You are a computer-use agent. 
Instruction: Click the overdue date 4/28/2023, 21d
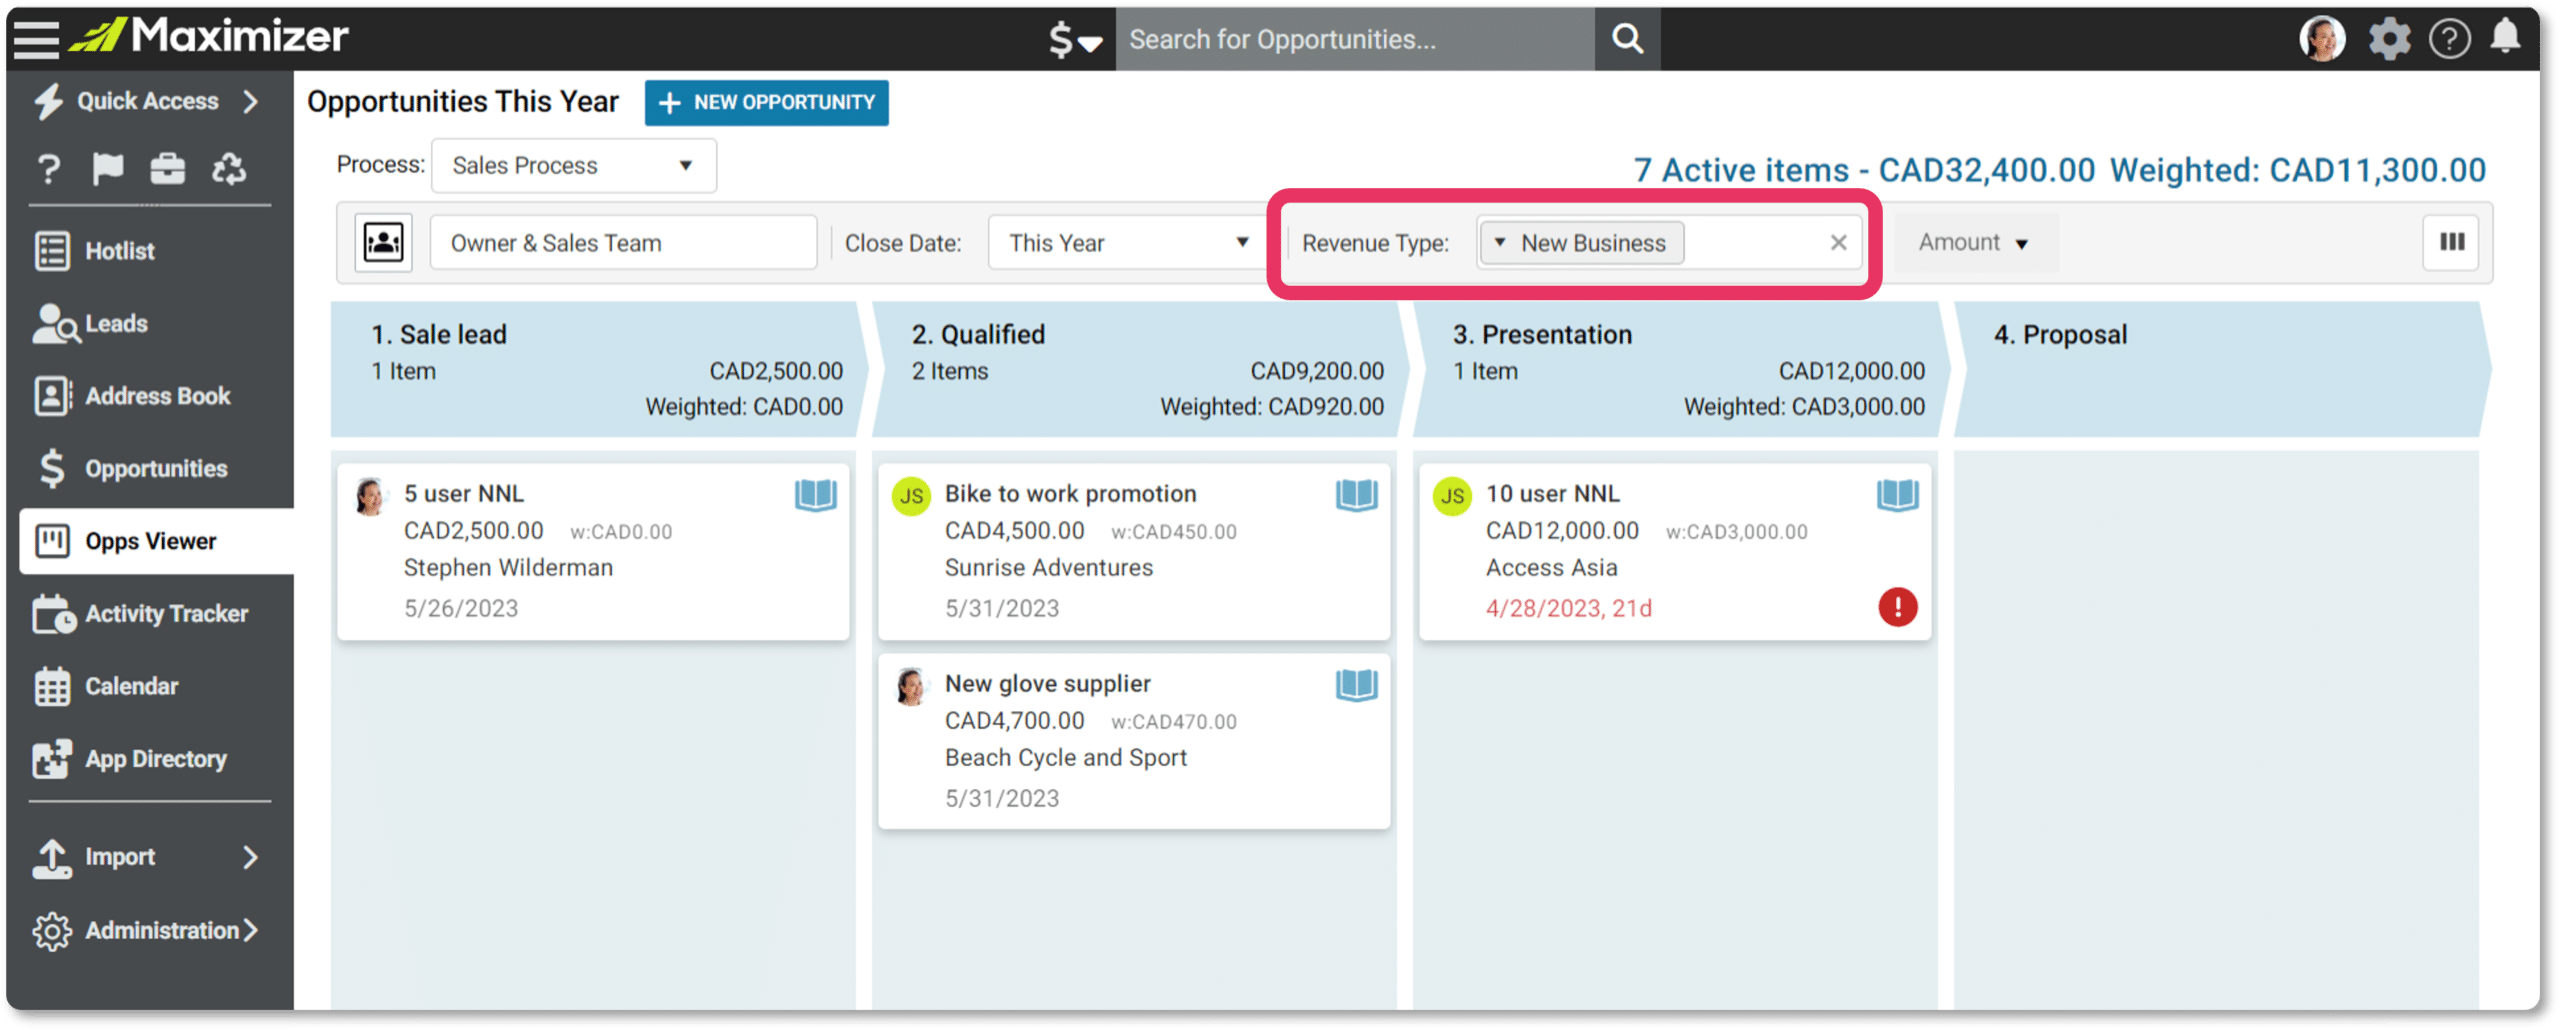1569,609
